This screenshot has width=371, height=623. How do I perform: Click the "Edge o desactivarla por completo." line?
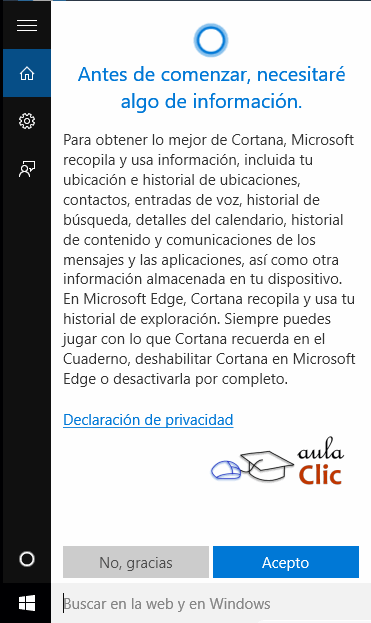point(175,379)
